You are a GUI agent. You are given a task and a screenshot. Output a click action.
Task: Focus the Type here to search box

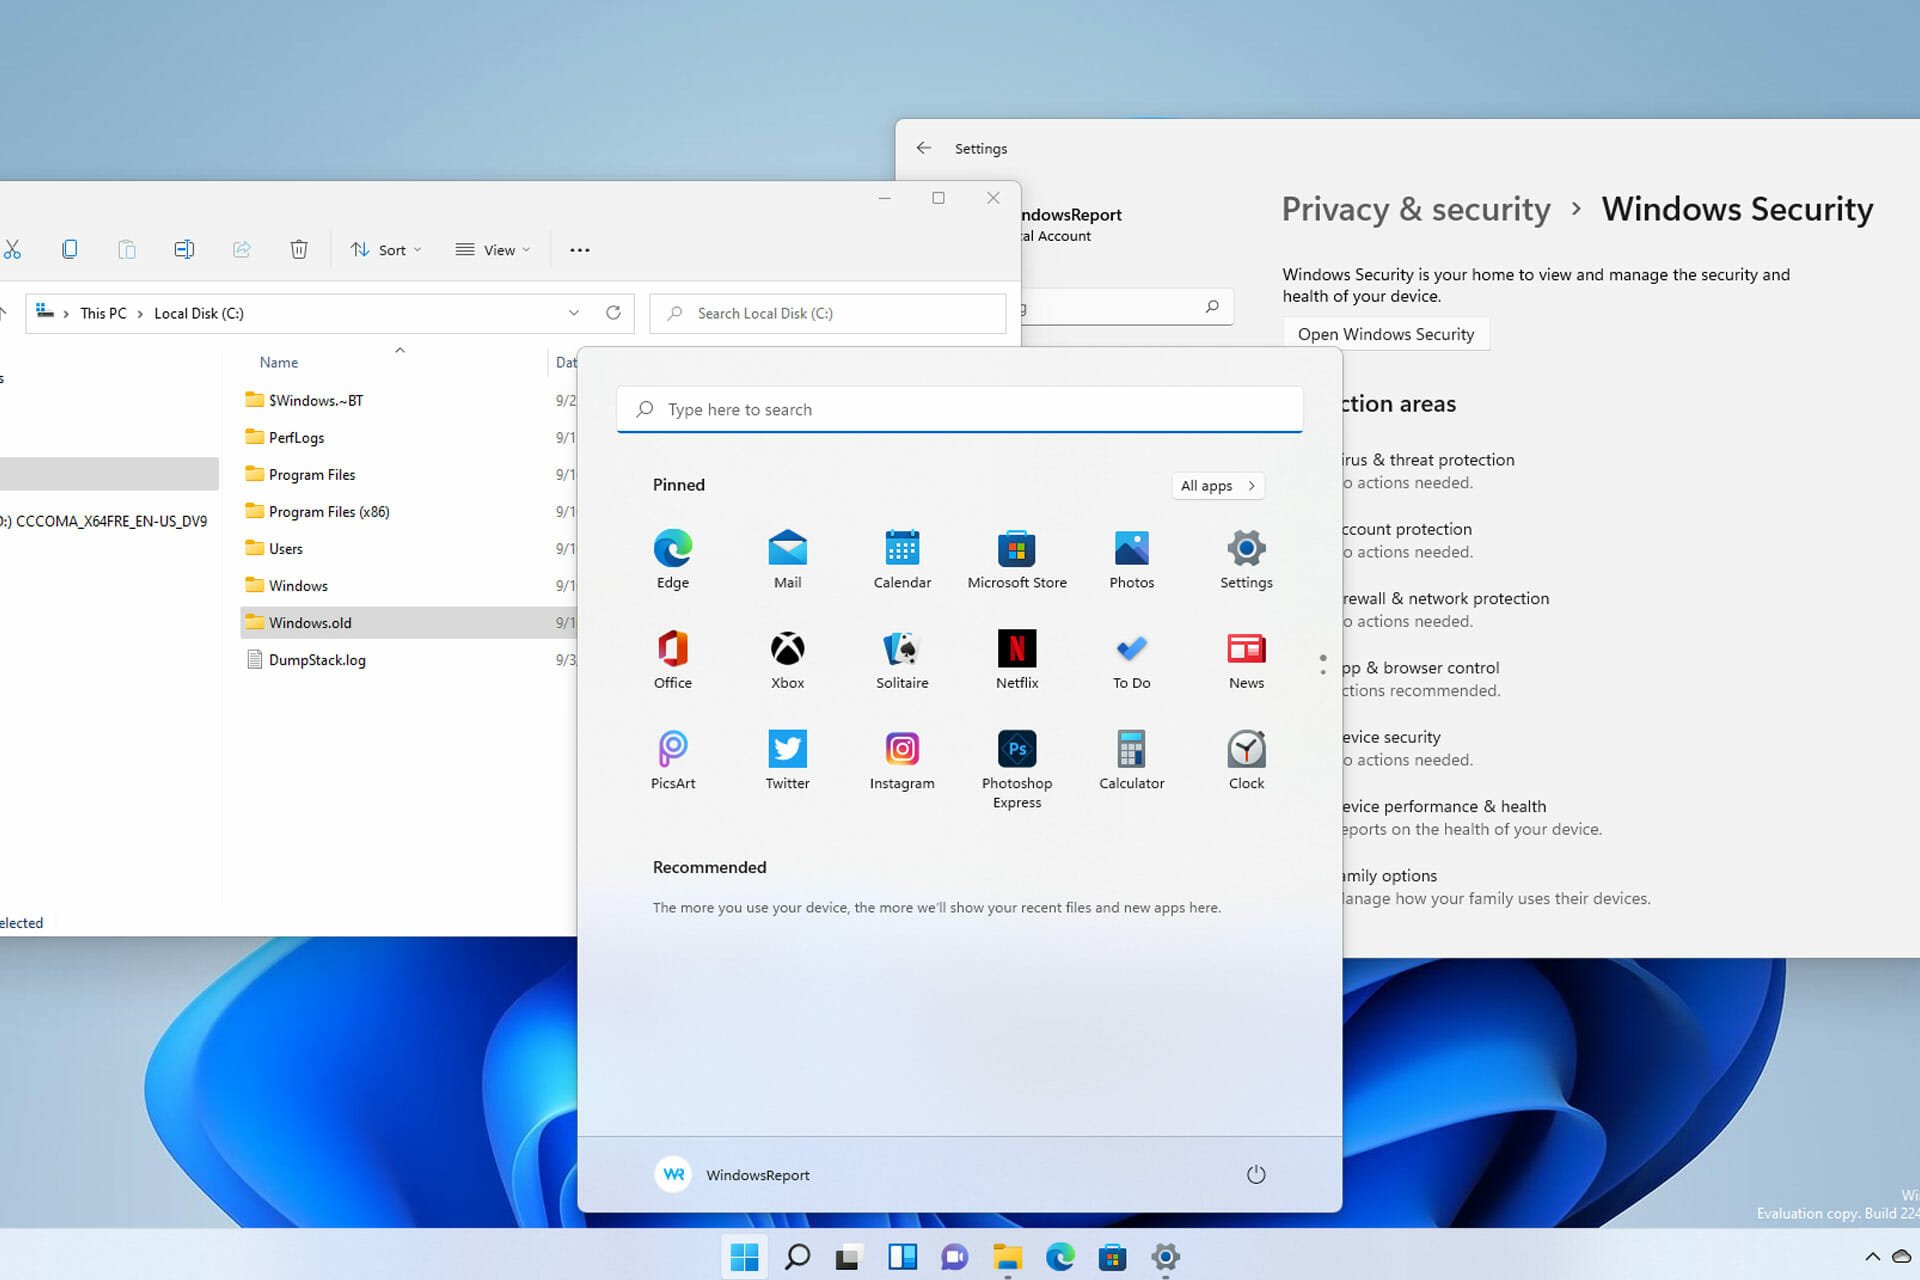click(960, 409)
